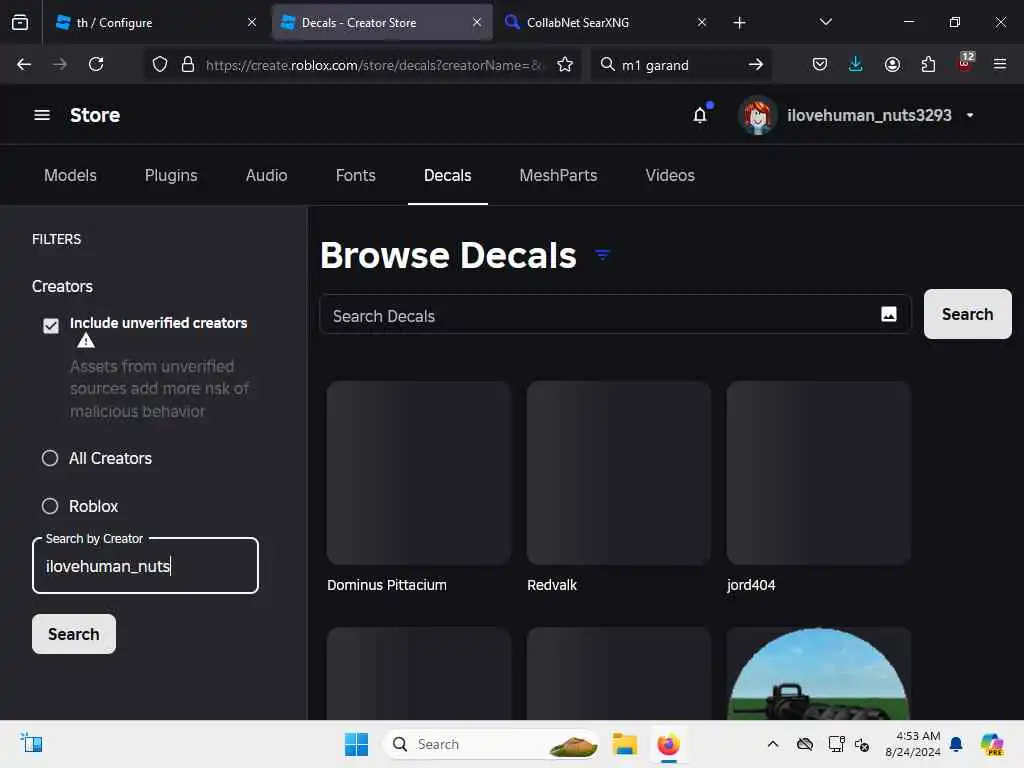The image size is (1024, 768).
Task: Click the Firefox taskbar icon
Action: (668, 744)
